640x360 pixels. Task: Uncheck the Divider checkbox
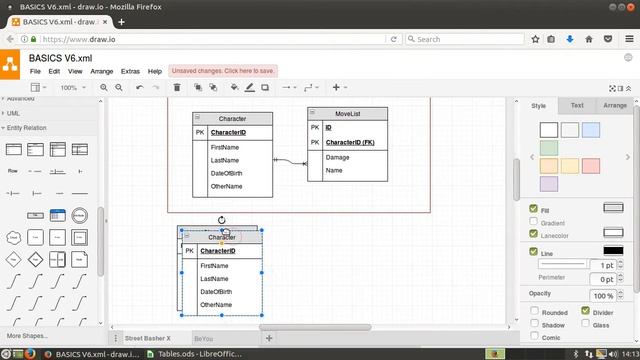point(585,311)
